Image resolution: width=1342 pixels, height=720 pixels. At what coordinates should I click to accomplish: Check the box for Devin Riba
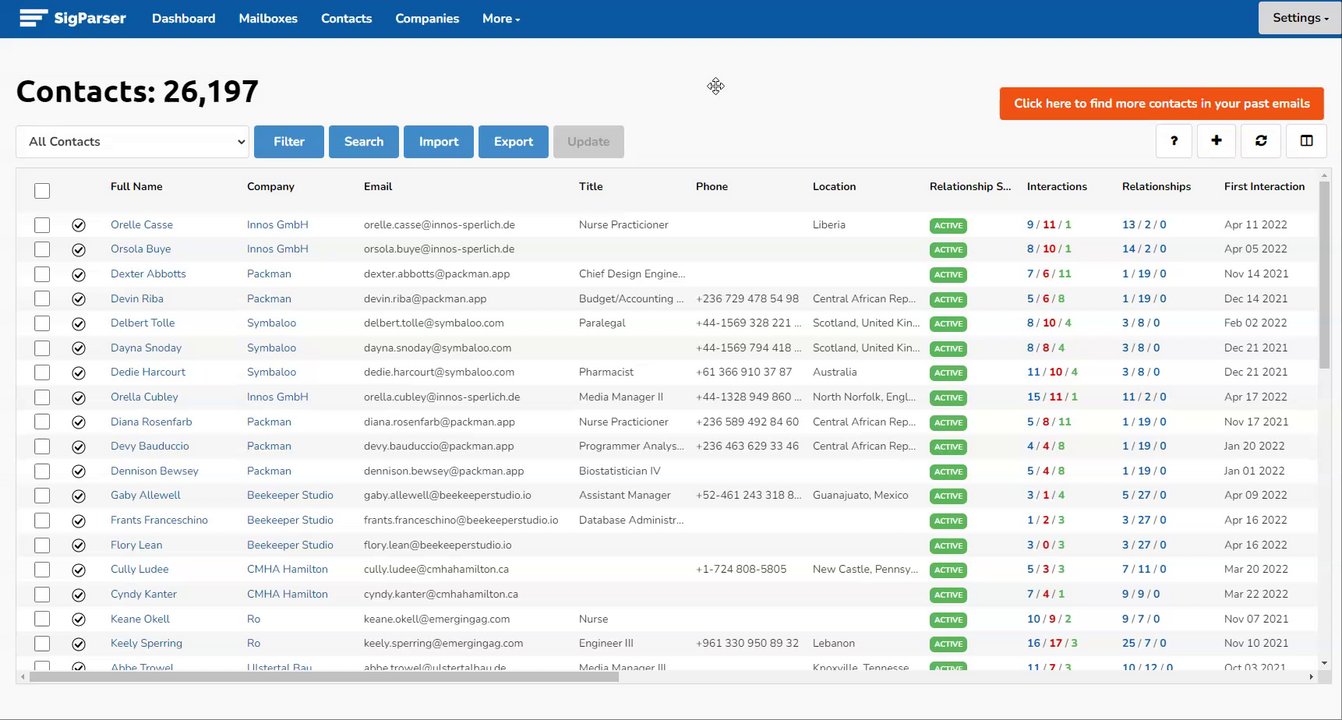coord(42,299)
